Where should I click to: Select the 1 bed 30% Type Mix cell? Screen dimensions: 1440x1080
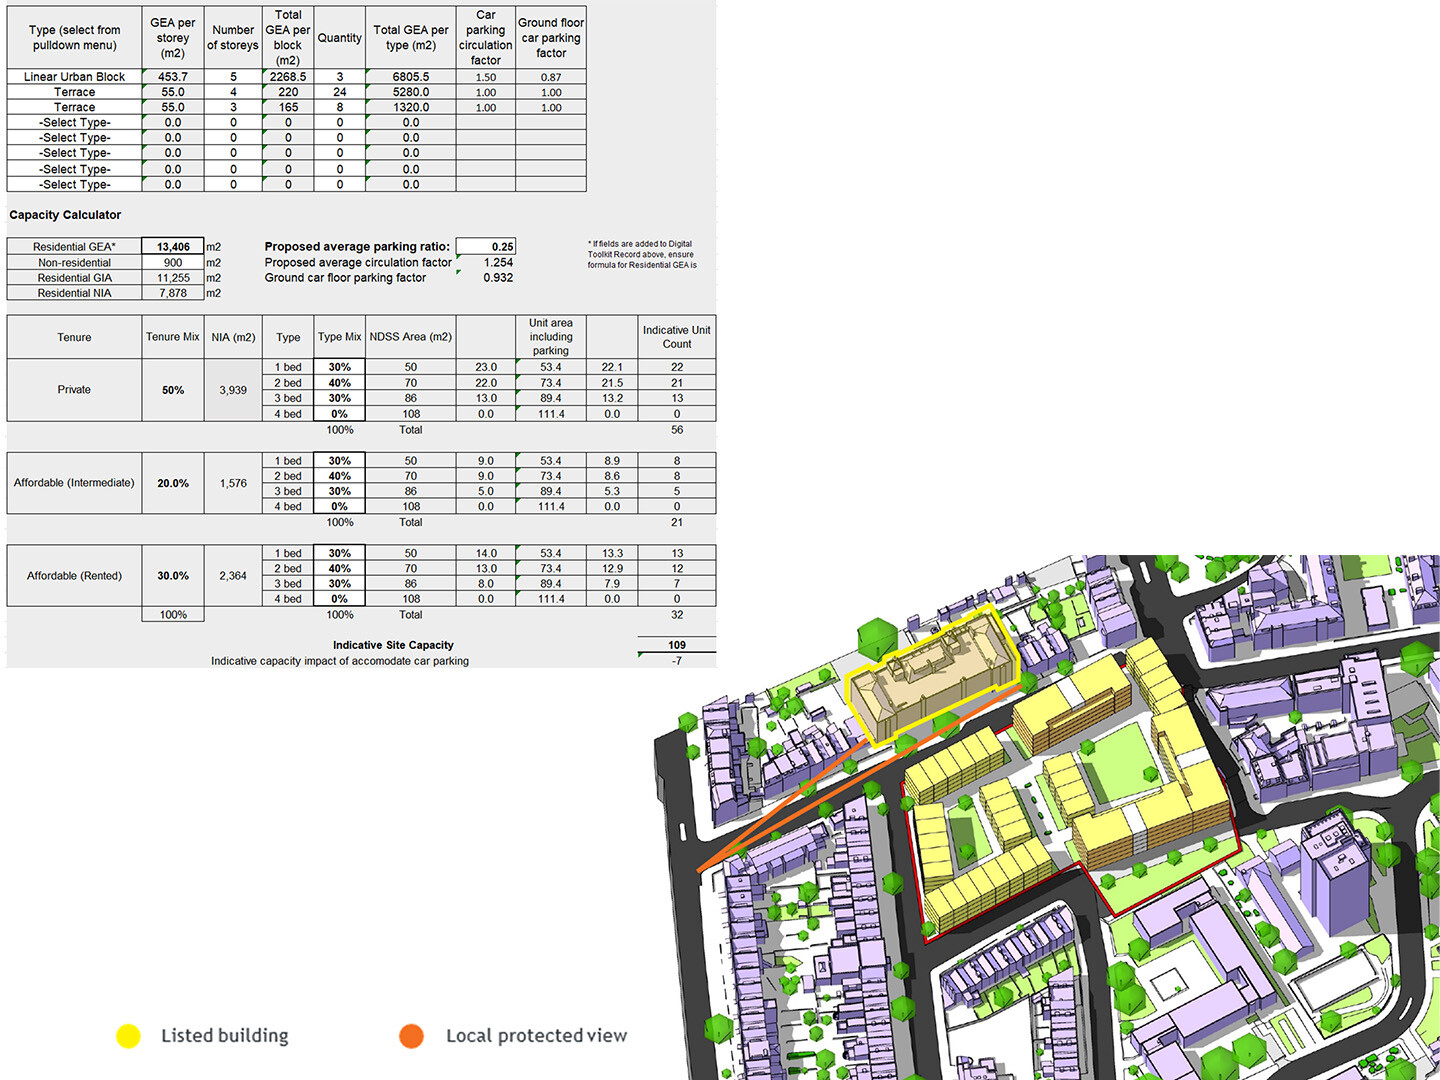point(339,367)
